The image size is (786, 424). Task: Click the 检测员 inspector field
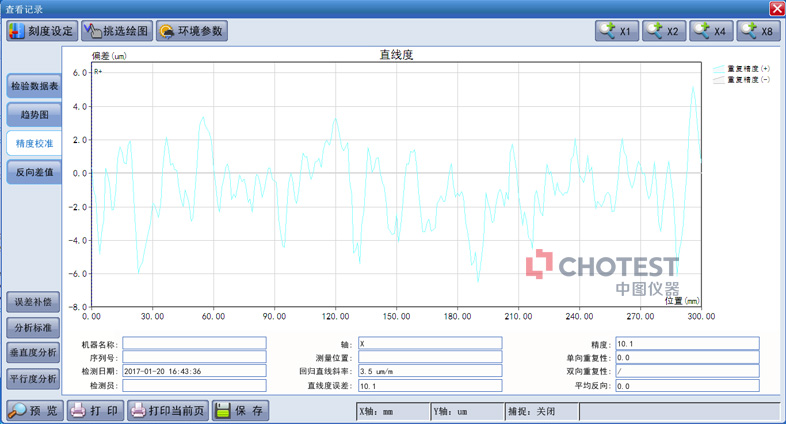194,385
